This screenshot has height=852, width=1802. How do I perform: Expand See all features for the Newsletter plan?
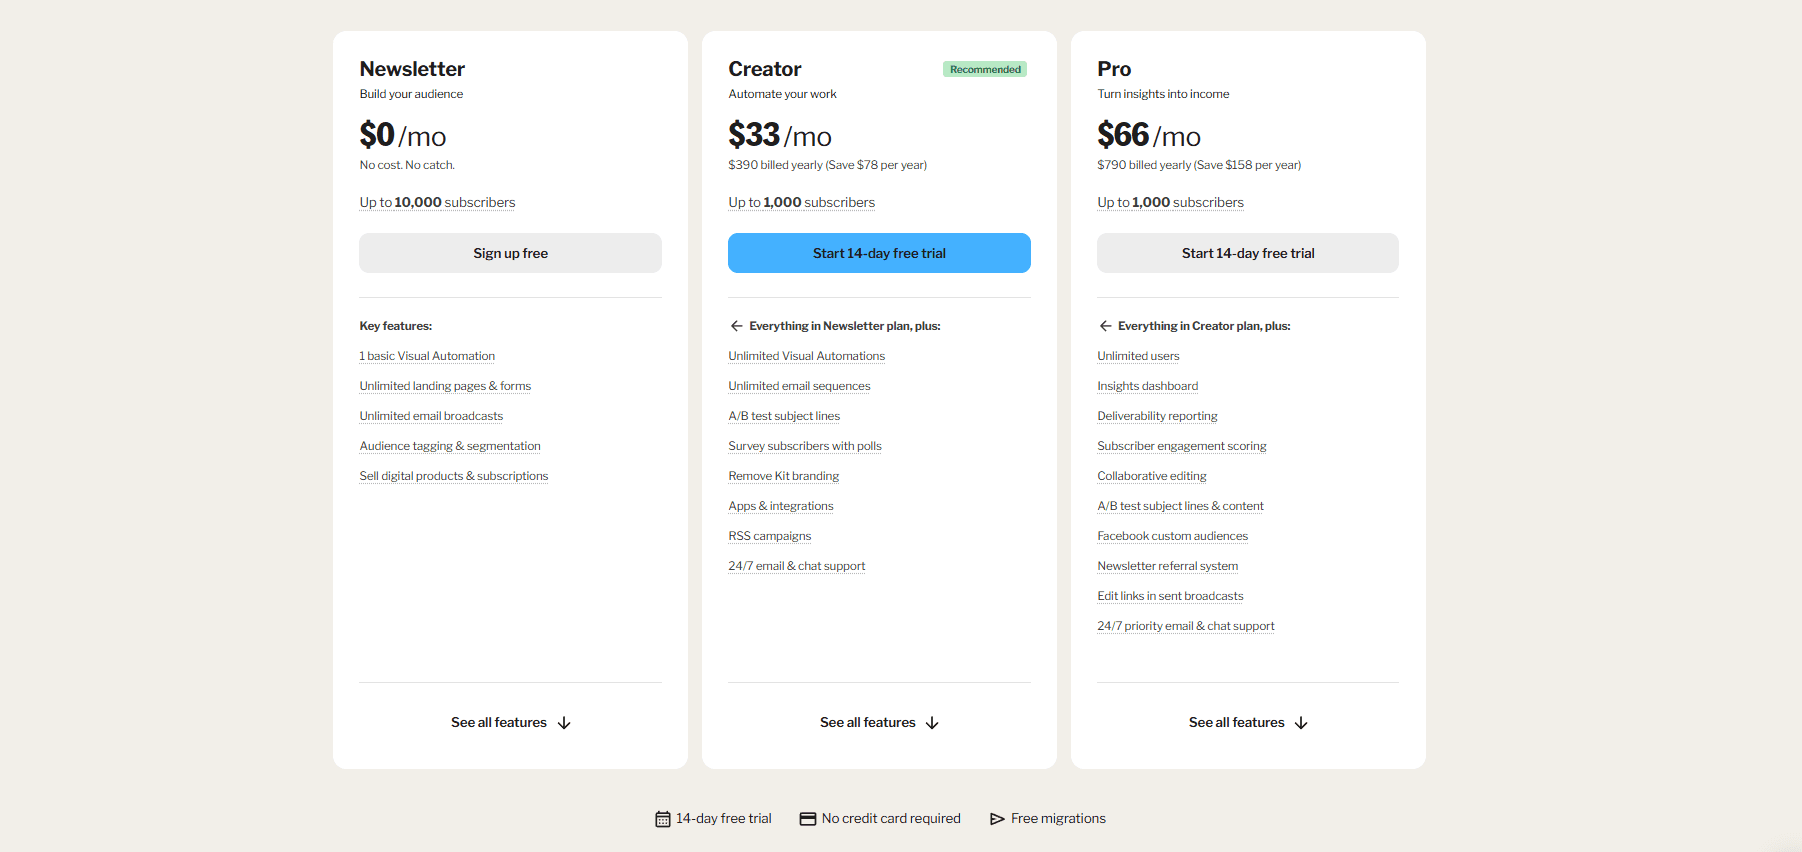(498, 722)
